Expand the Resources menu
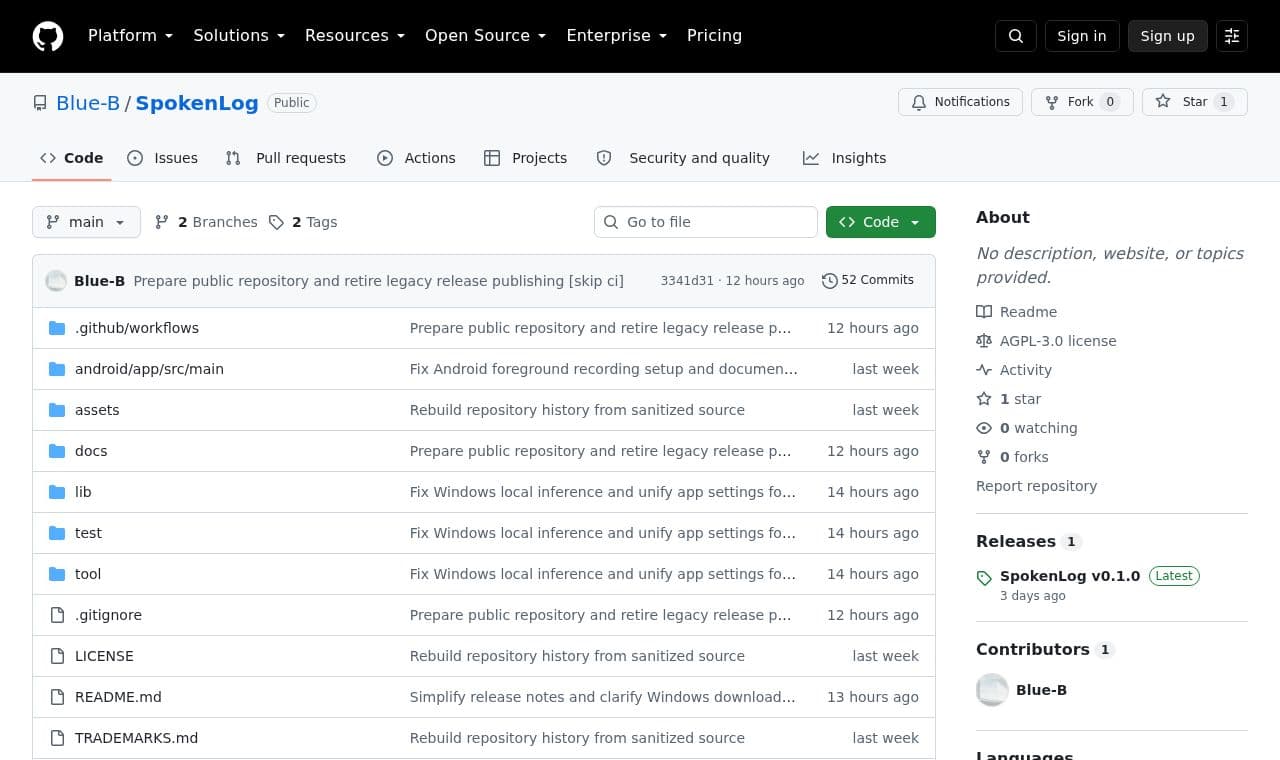The width and height of the screenshot is (1280, 760). click(355, 36)
